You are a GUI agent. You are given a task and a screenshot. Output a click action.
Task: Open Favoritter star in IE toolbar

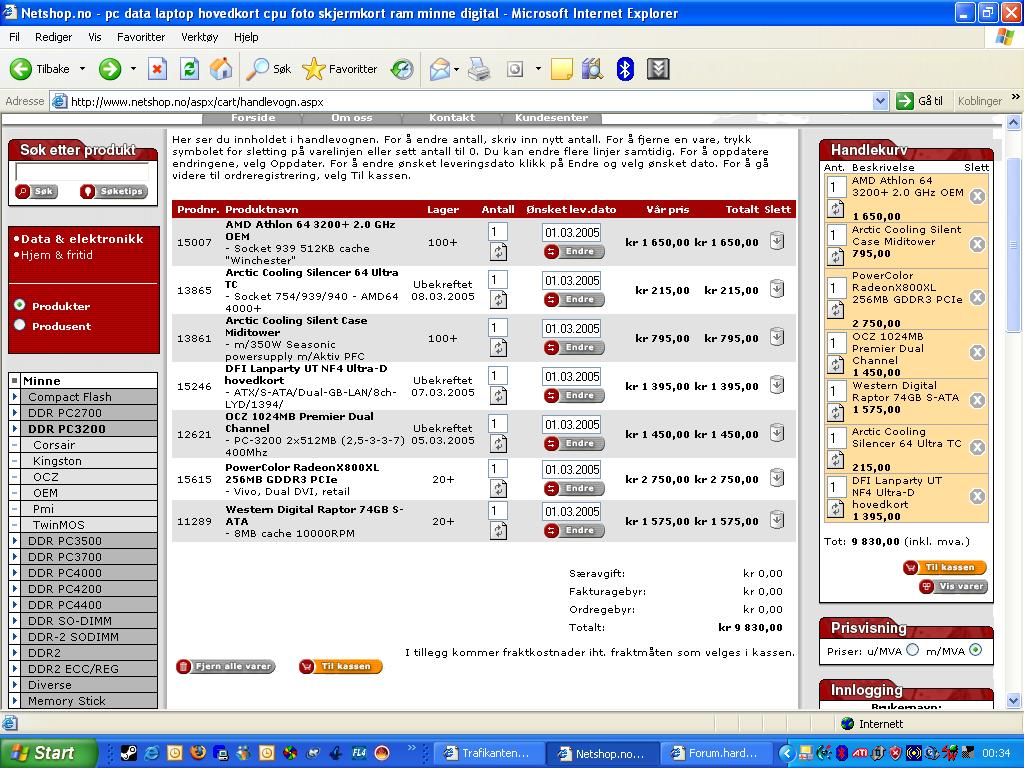(340, 69)
